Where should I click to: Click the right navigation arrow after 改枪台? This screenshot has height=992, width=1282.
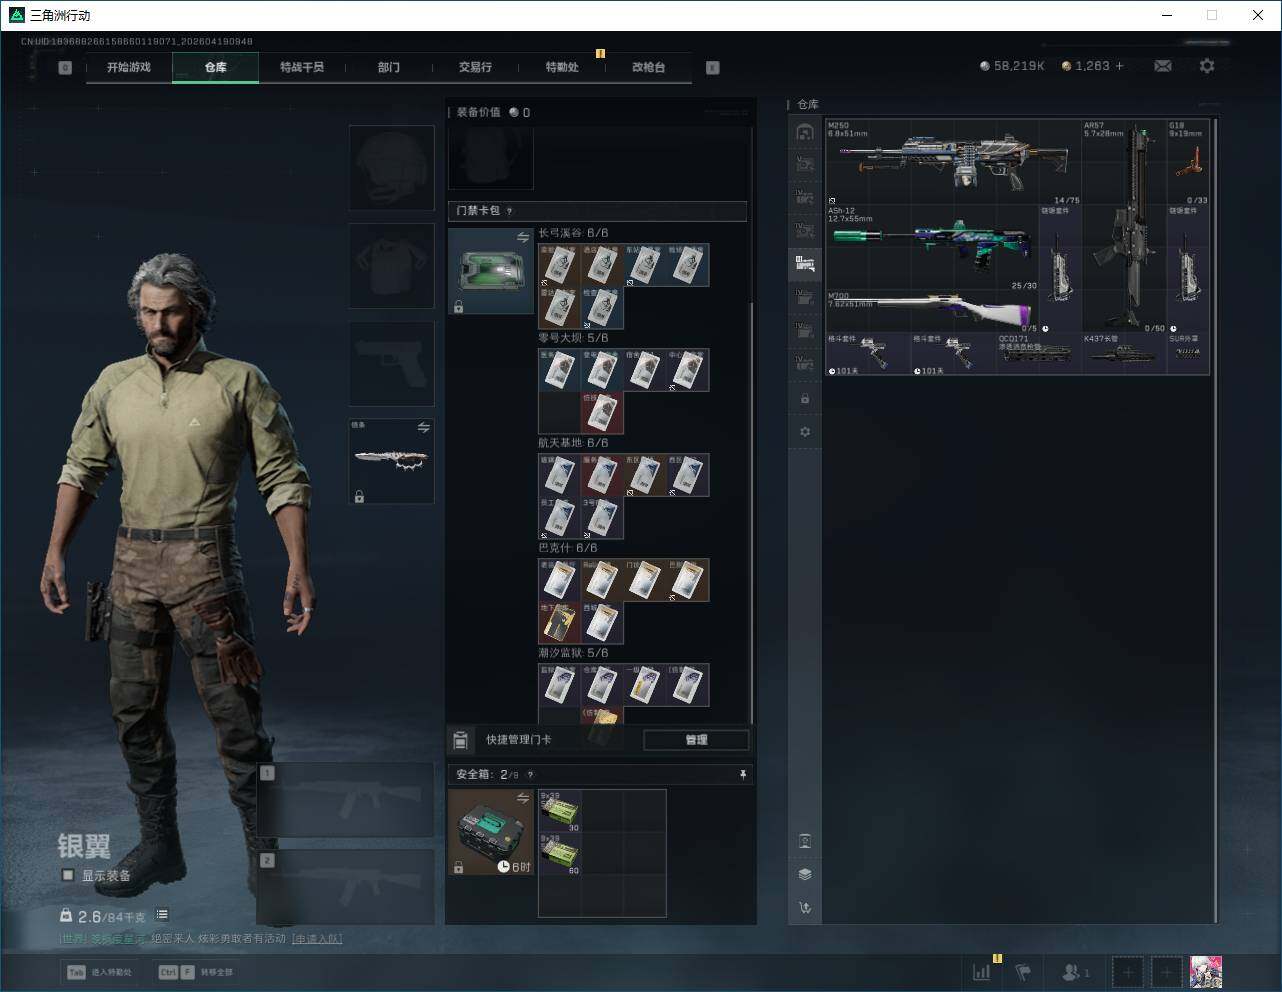(x=713, y=68)
